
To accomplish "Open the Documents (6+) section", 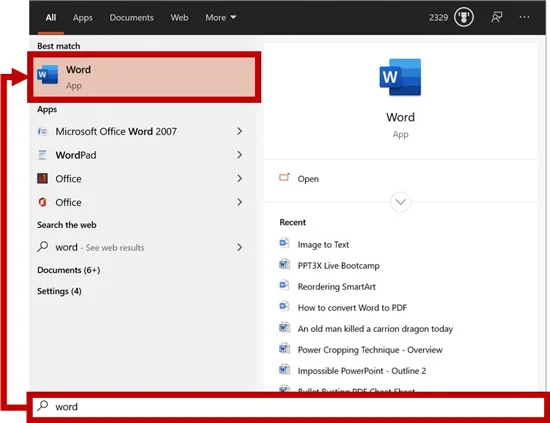I will [x=69, y=270].
